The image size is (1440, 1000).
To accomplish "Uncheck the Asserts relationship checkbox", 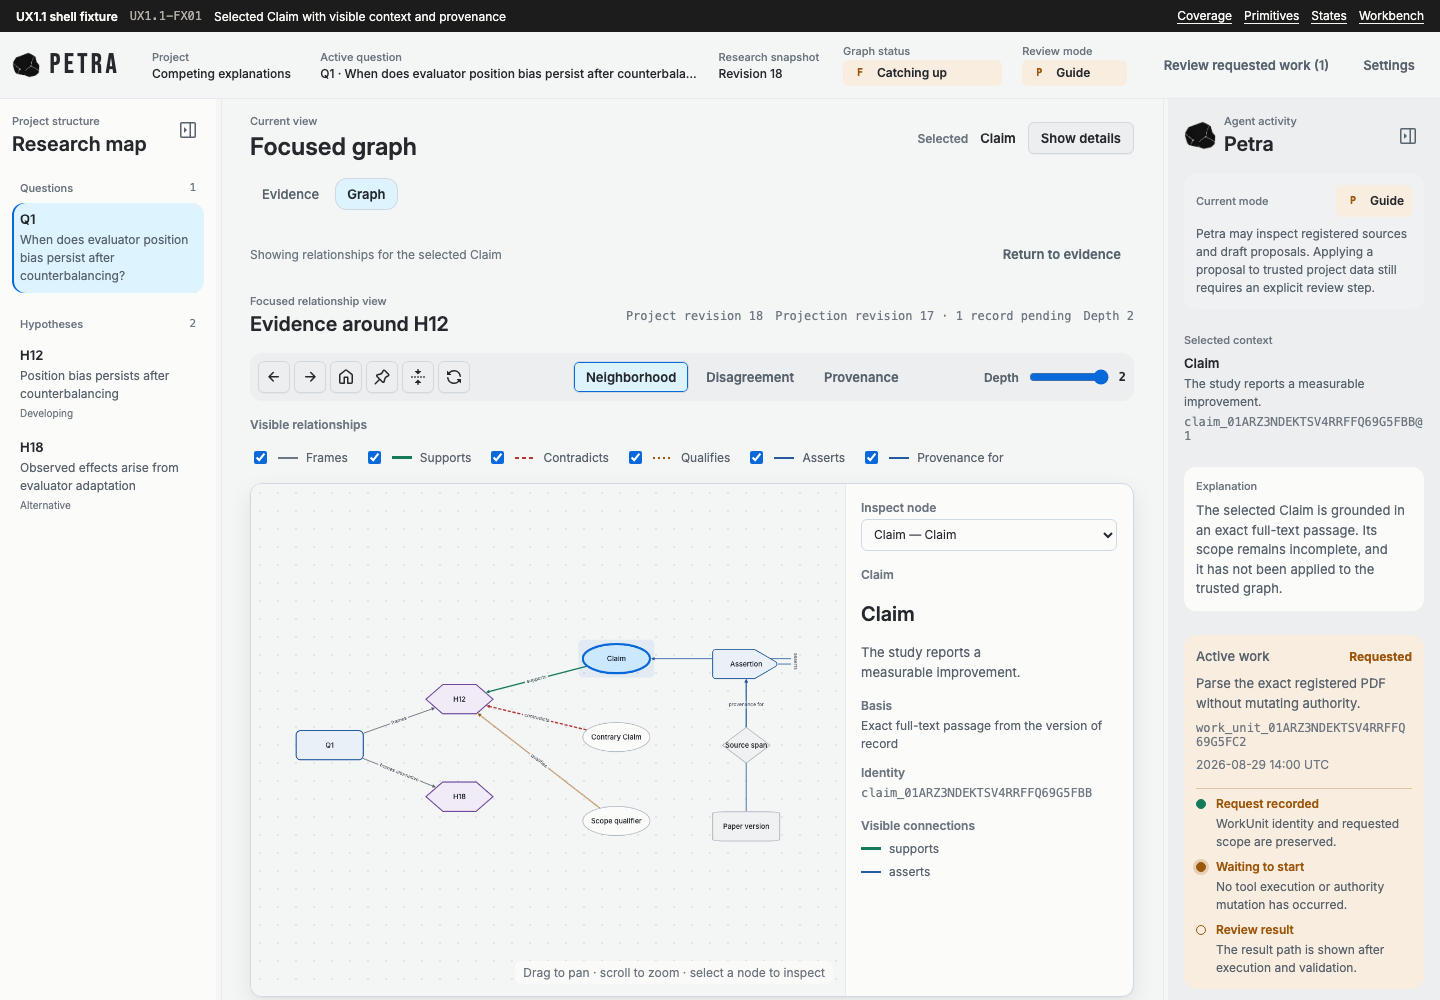I will pyautogui.click(x=757, y=457).
